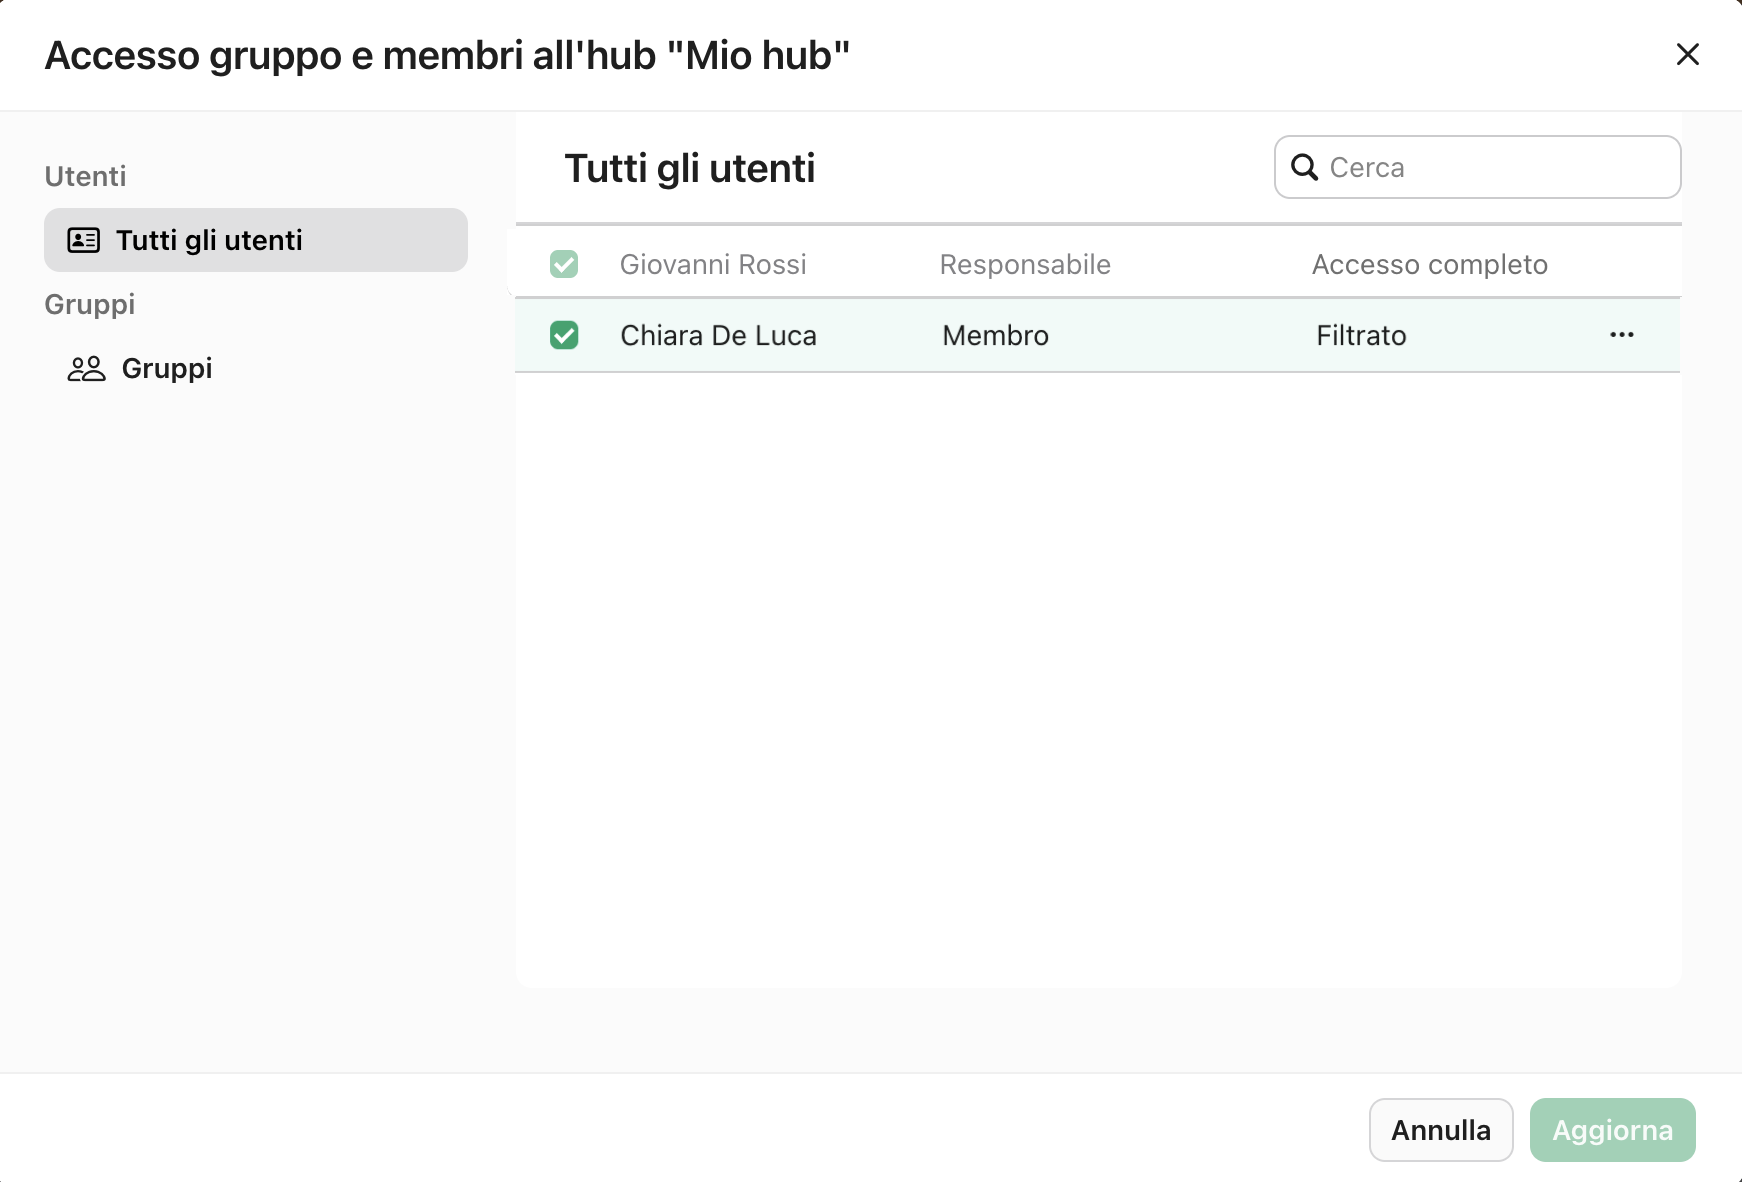Open Filtrato access option for Chiara De Luca
1742x1182 pixels.
coord(1360,335)
